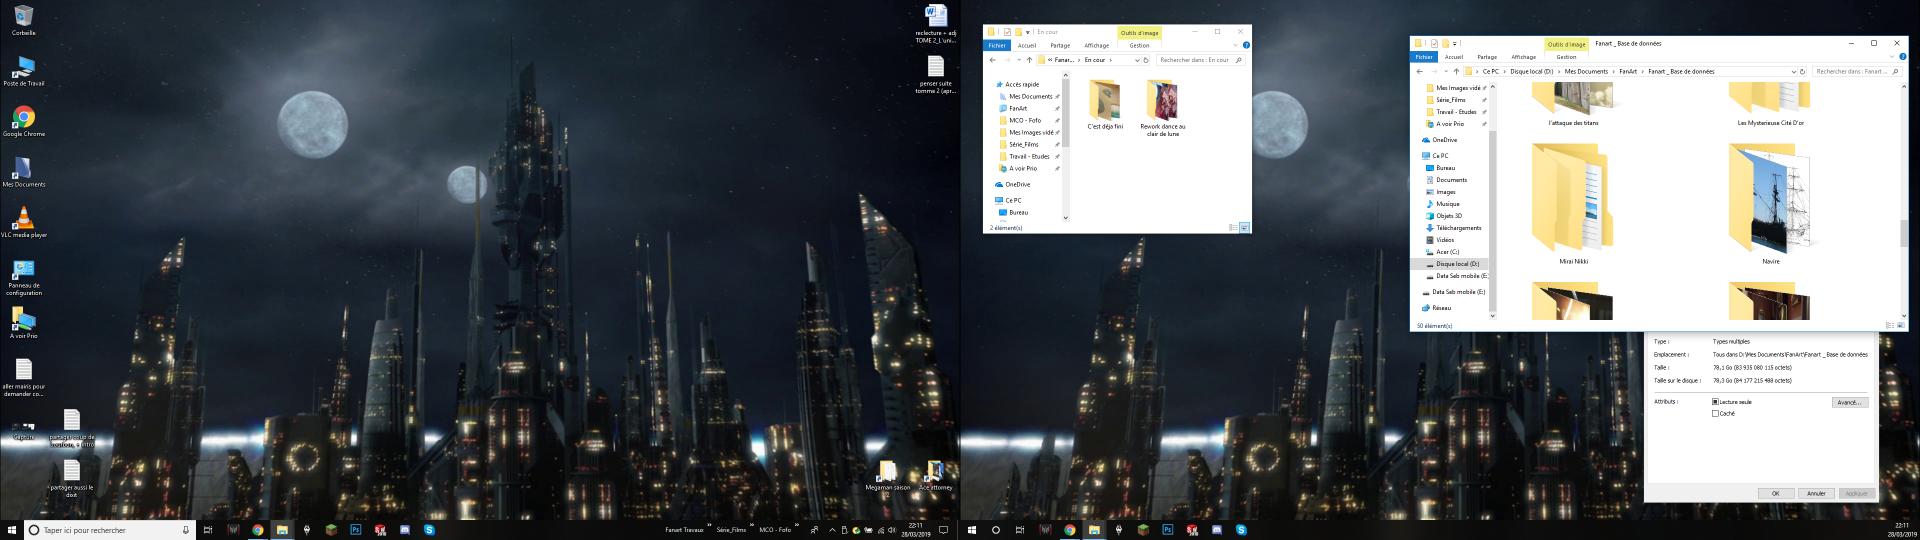Click the up-arrow button in the En cour window
This screenshot has width=1920, height=540.
click(1029, 60)
